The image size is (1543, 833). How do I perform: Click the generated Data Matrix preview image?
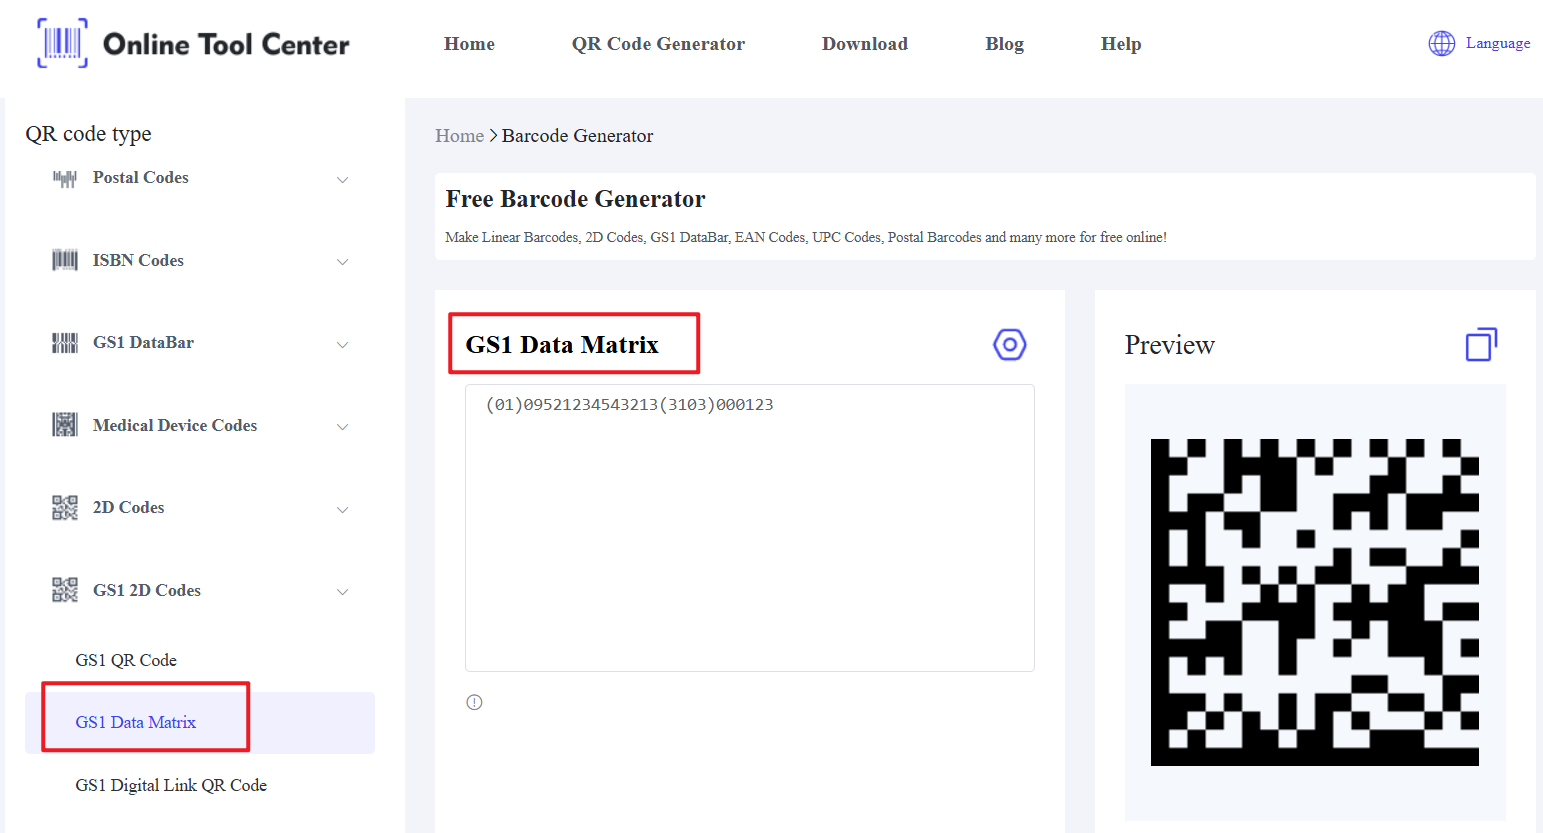tap(1315, 602)
